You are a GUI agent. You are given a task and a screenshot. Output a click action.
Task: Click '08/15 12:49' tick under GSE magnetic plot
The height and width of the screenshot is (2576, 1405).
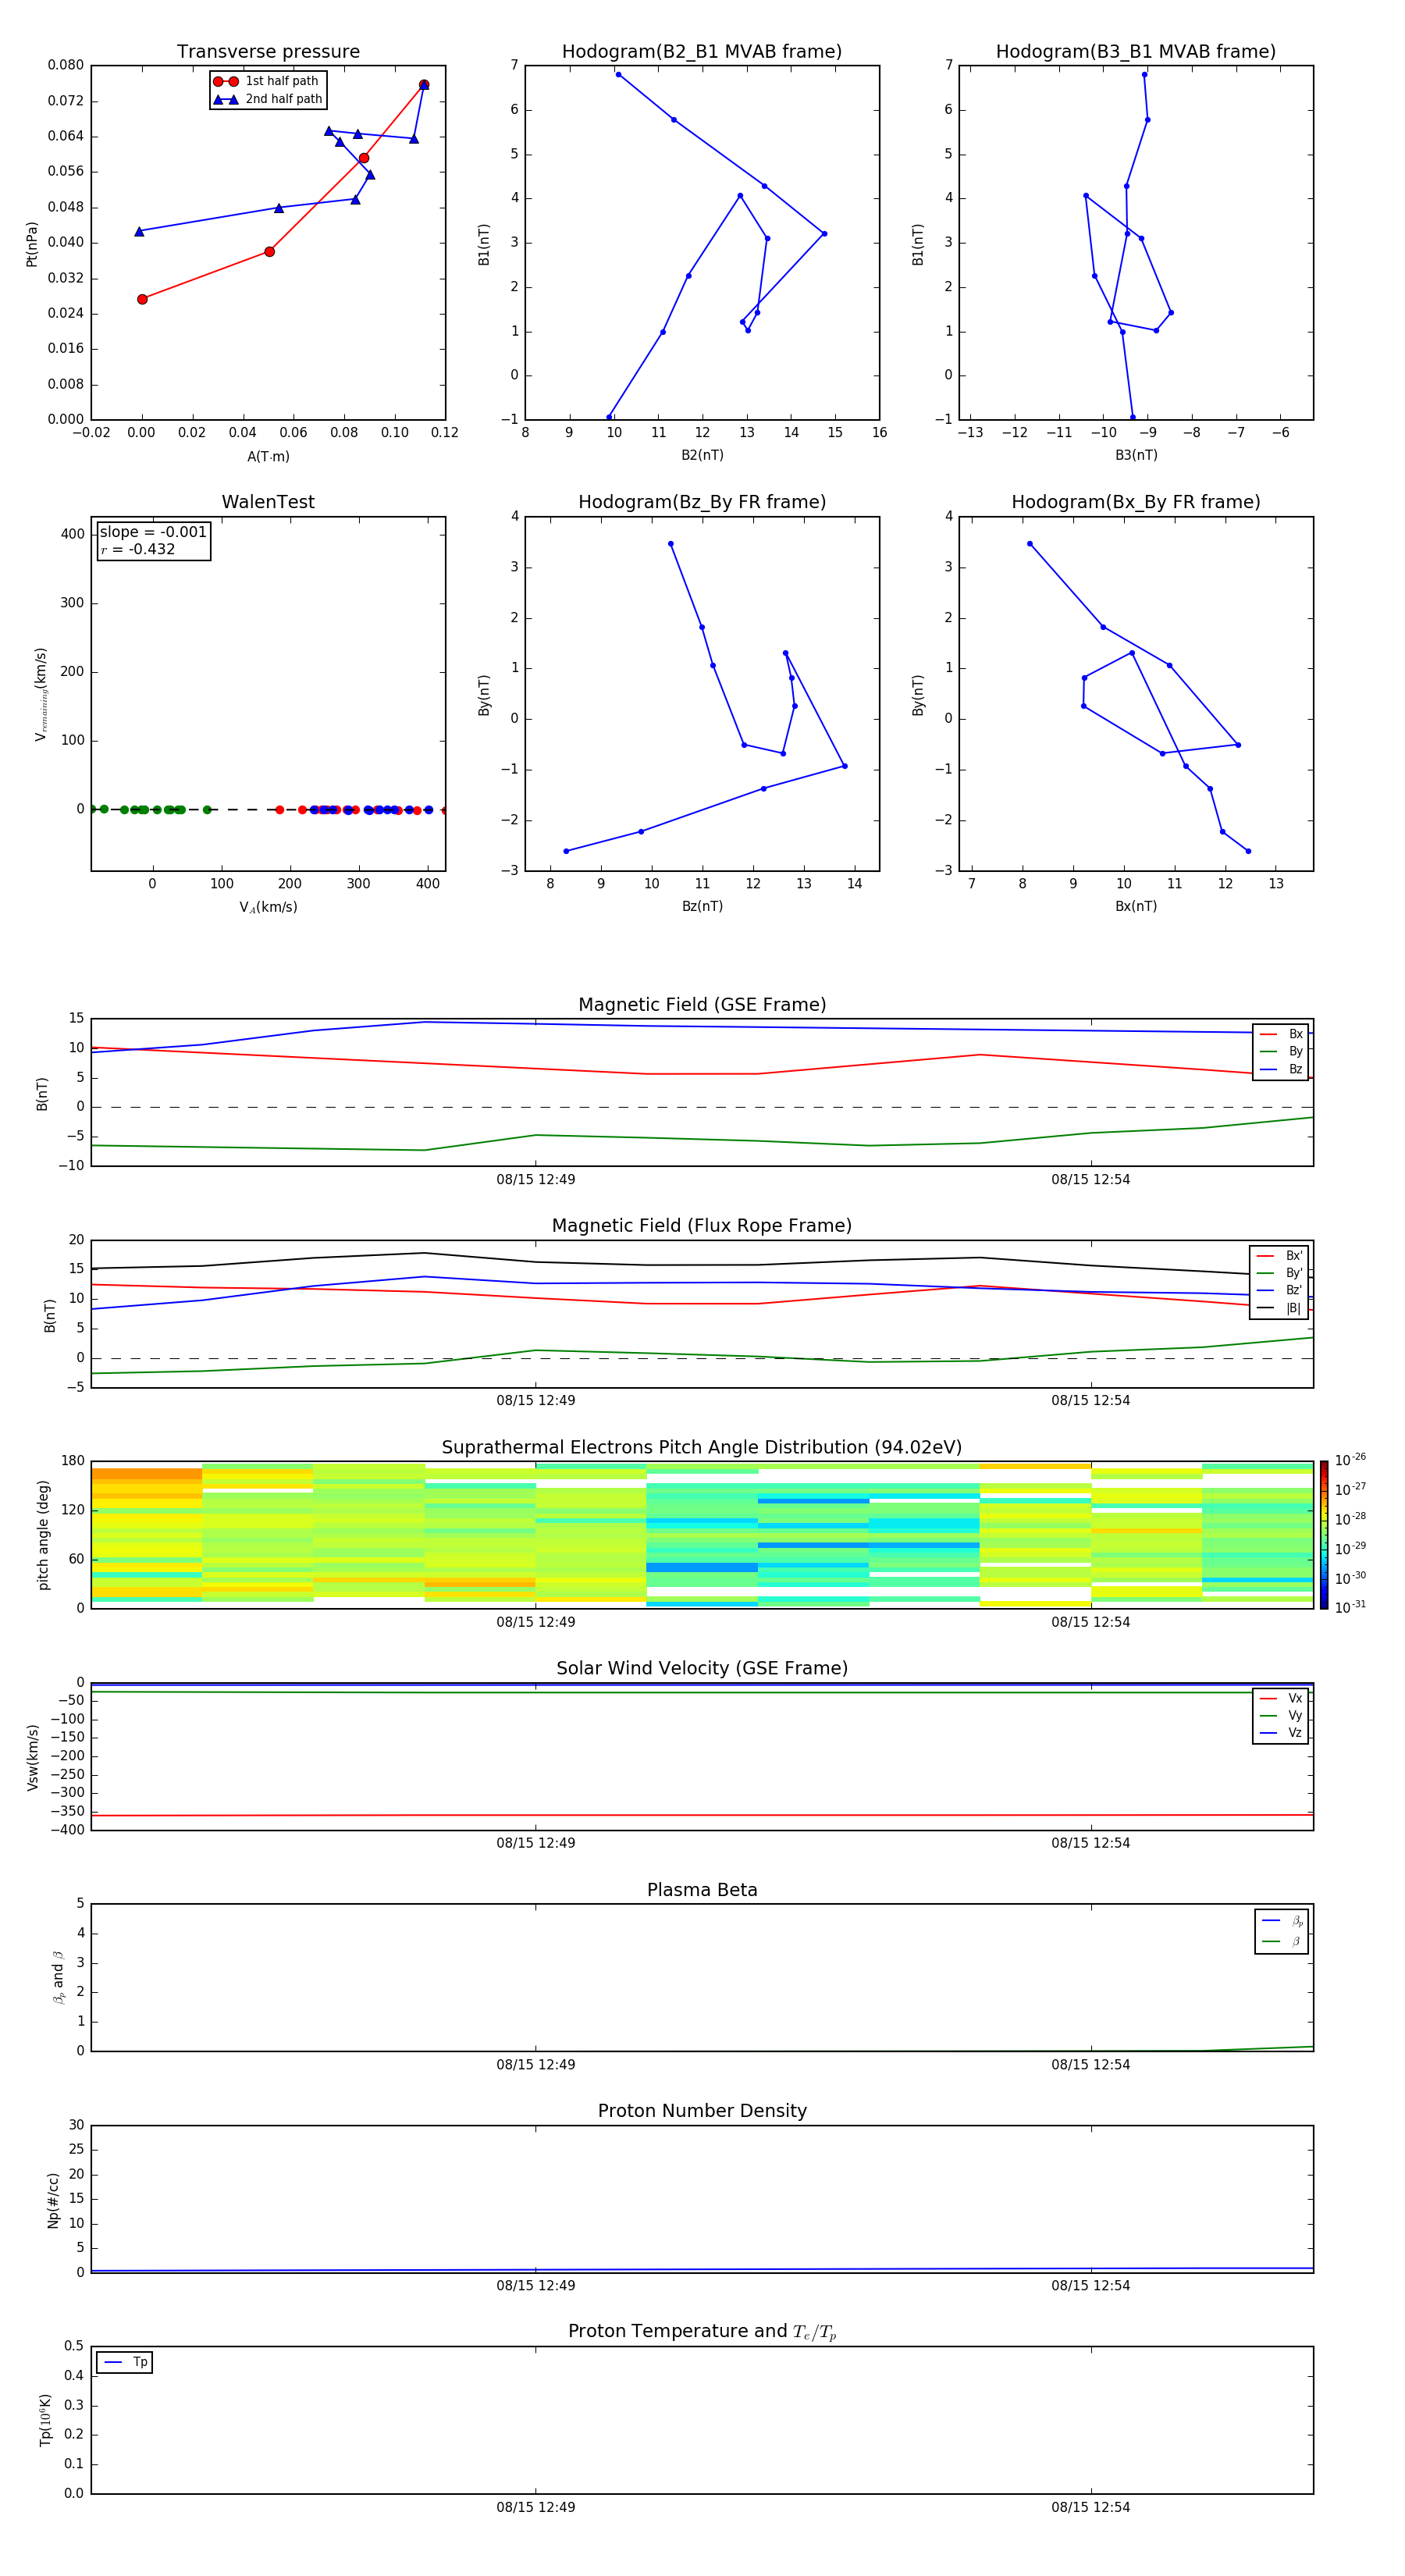tap(536, 1180)
